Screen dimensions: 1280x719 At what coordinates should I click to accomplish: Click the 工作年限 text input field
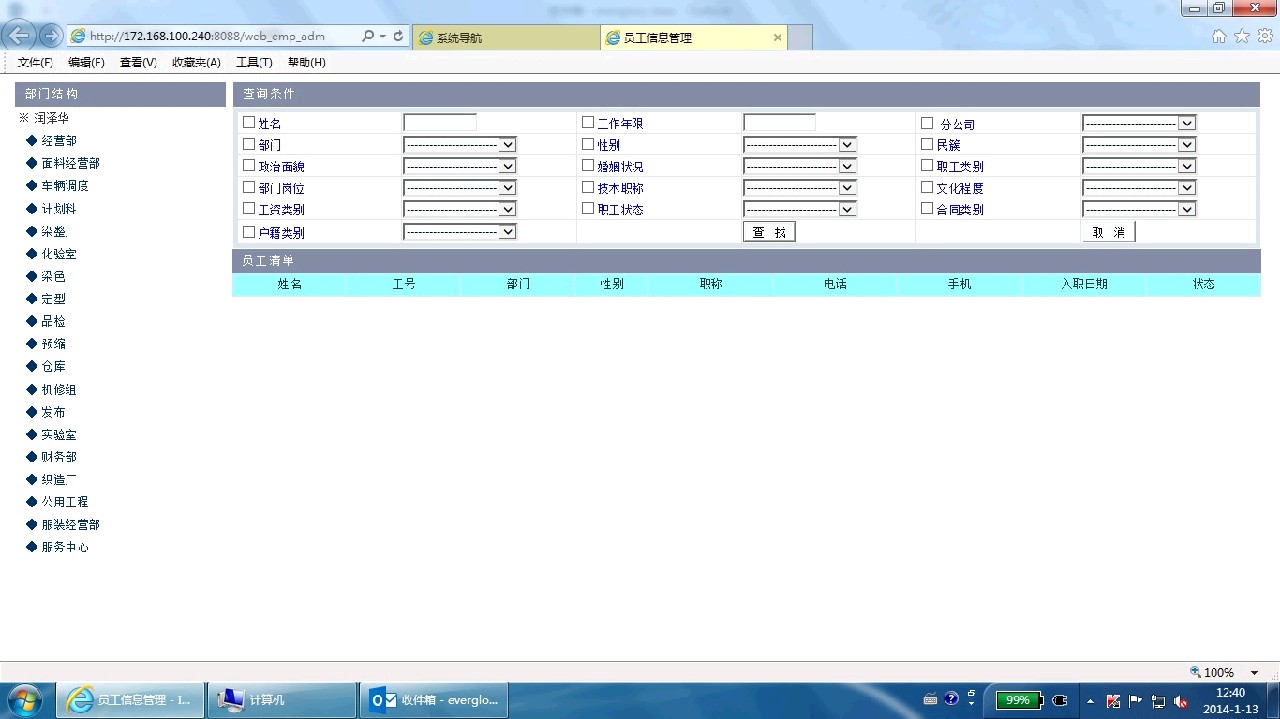[x=779, y=122]
